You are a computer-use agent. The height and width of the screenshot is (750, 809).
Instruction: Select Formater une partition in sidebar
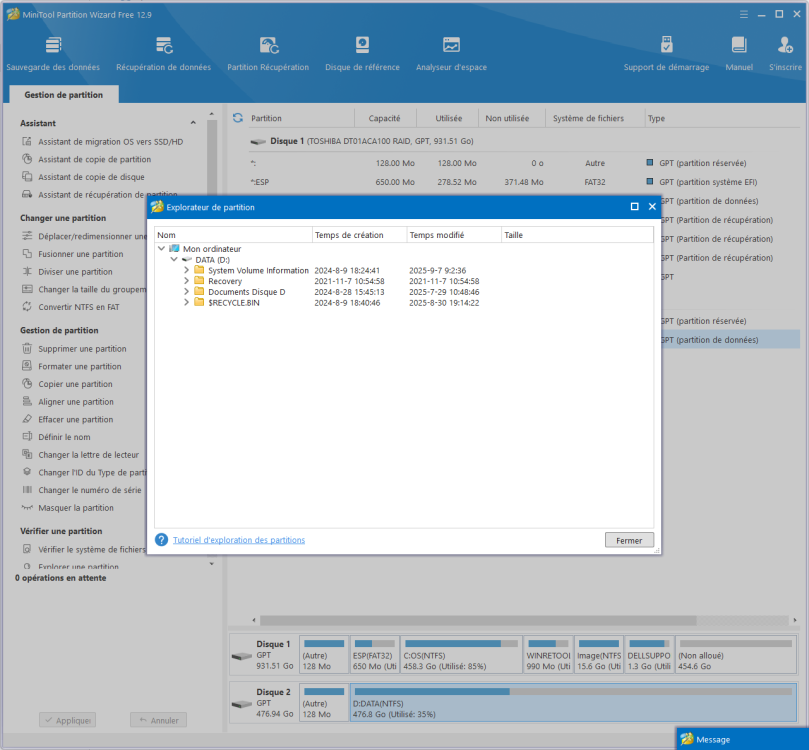pos(80,367)
